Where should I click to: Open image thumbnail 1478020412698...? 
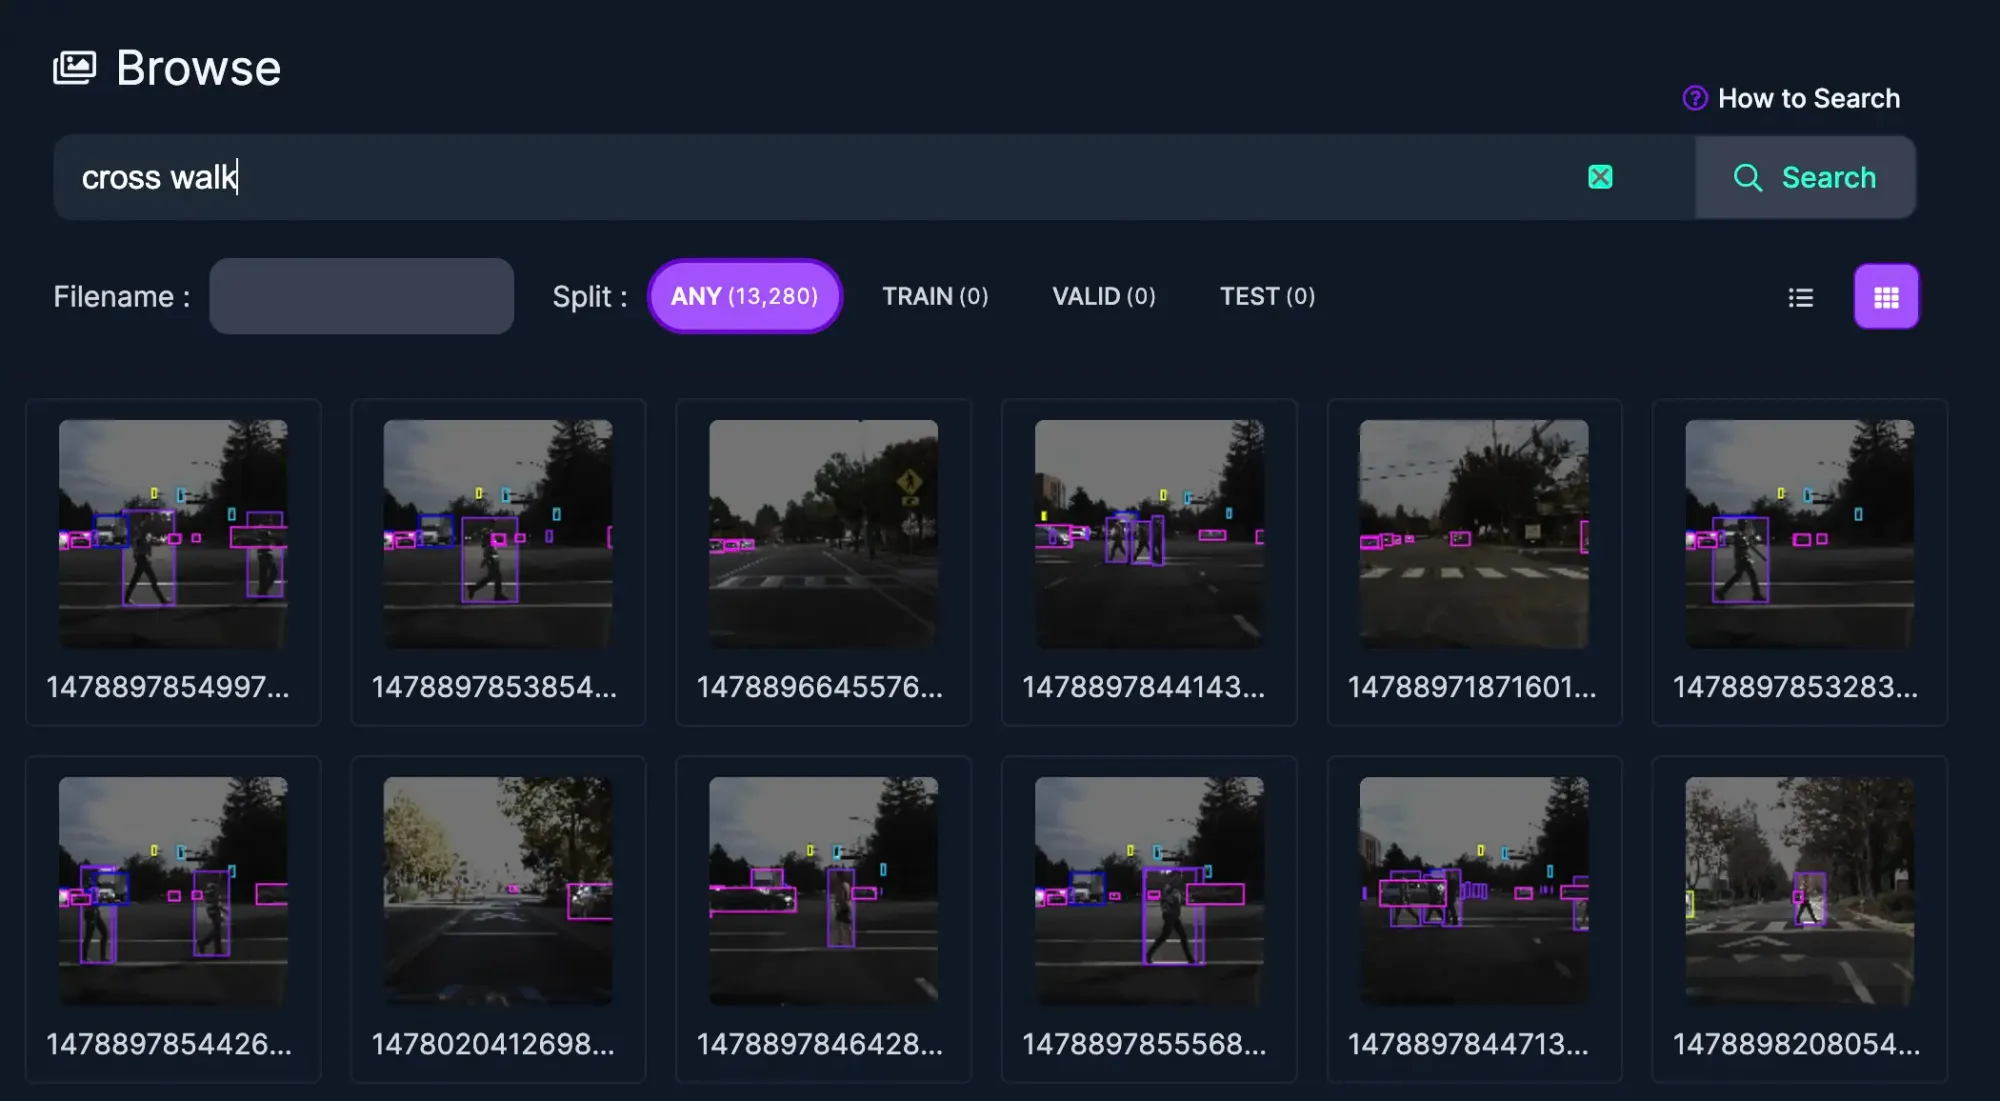tap(498, 891)
